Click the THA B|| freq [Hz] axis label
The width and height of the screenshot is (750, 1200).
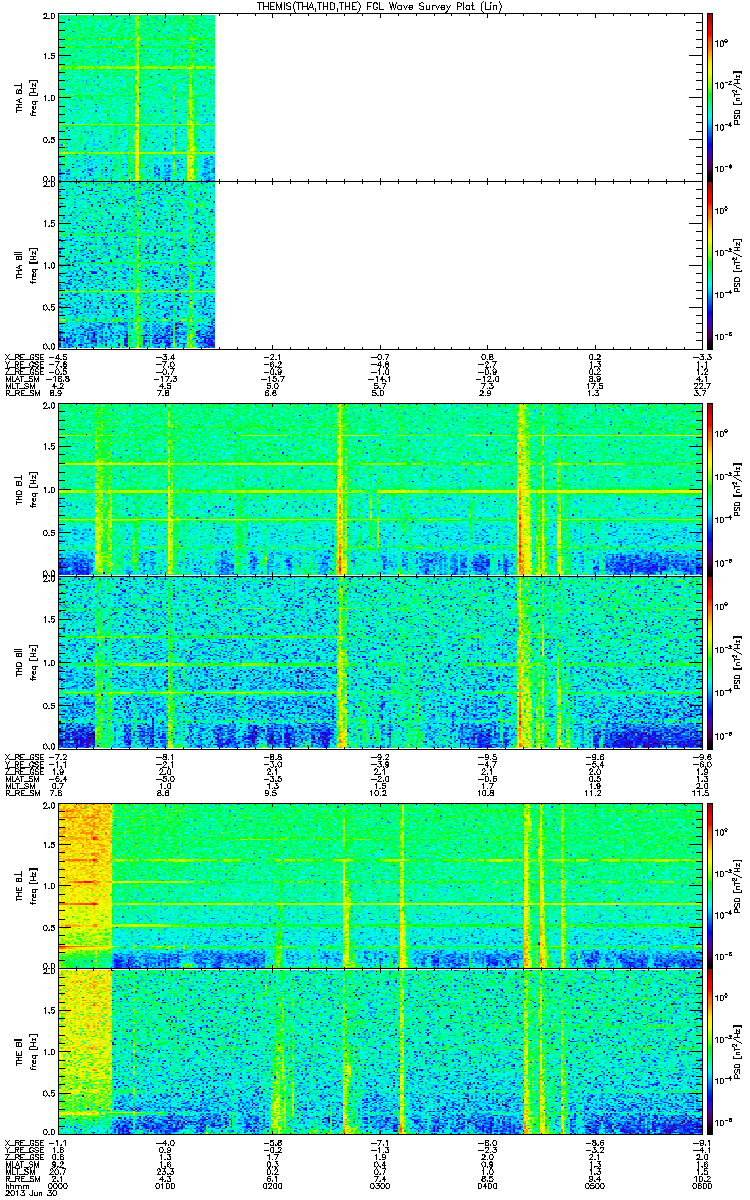point(26,264)
